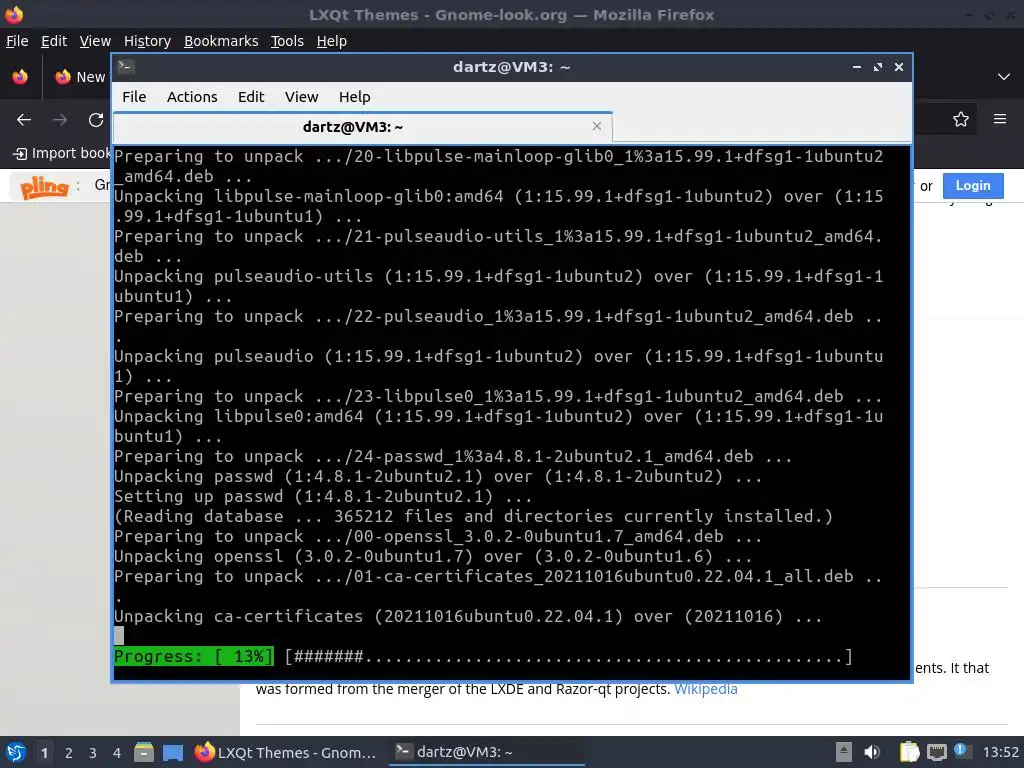The image size is (1024, 768).
Task: Switch to virtual desktop 2
Action: 69,752
